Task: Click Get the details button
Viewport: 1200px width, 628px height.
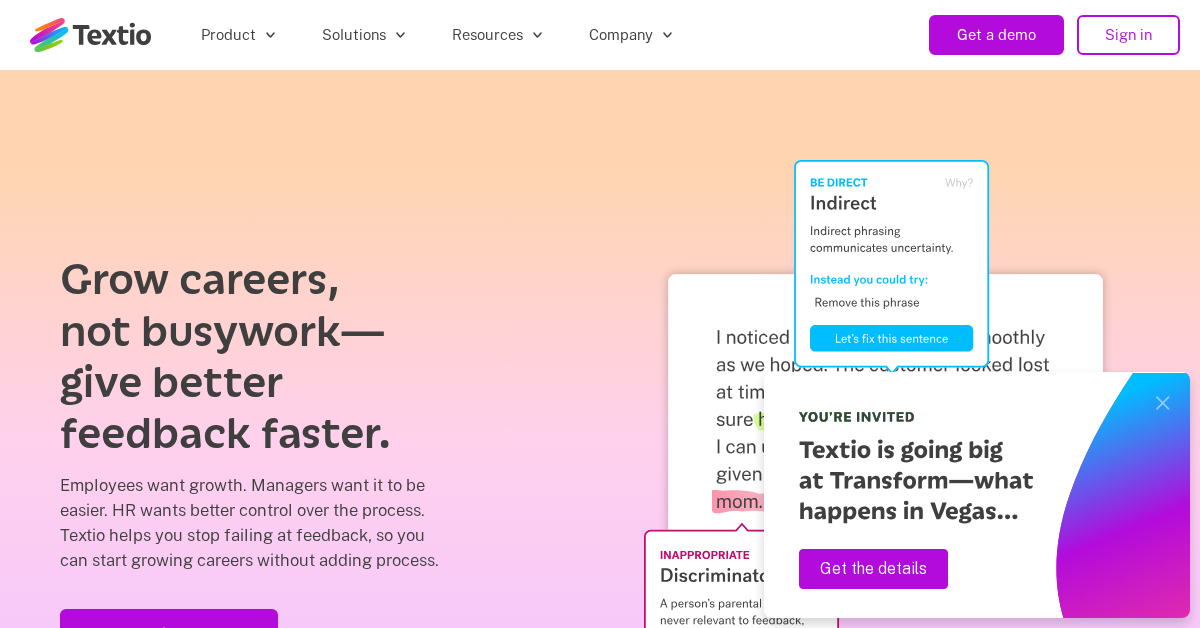Action: click(x=873, y=569)
